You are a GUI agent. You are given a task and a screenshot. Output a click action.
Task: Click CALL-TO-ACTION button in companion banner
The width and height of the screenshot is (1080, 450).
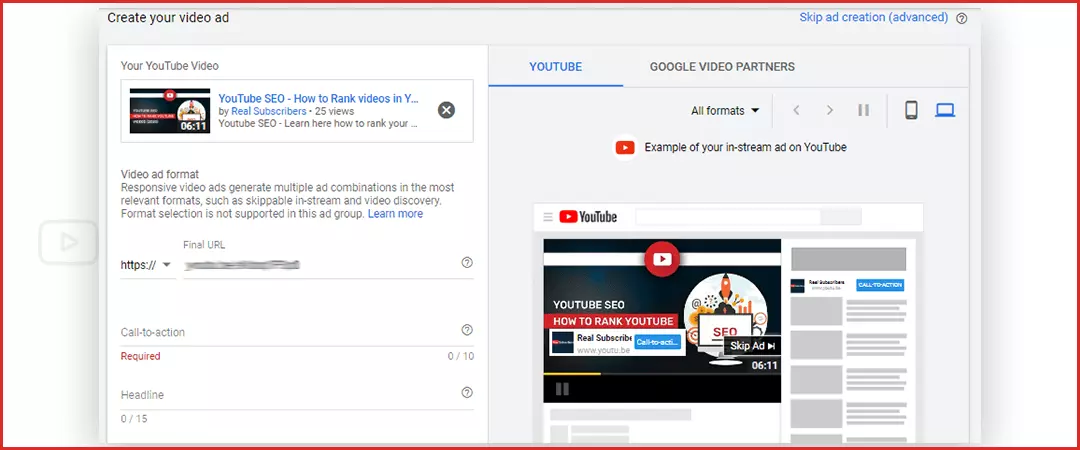point(880,285)
